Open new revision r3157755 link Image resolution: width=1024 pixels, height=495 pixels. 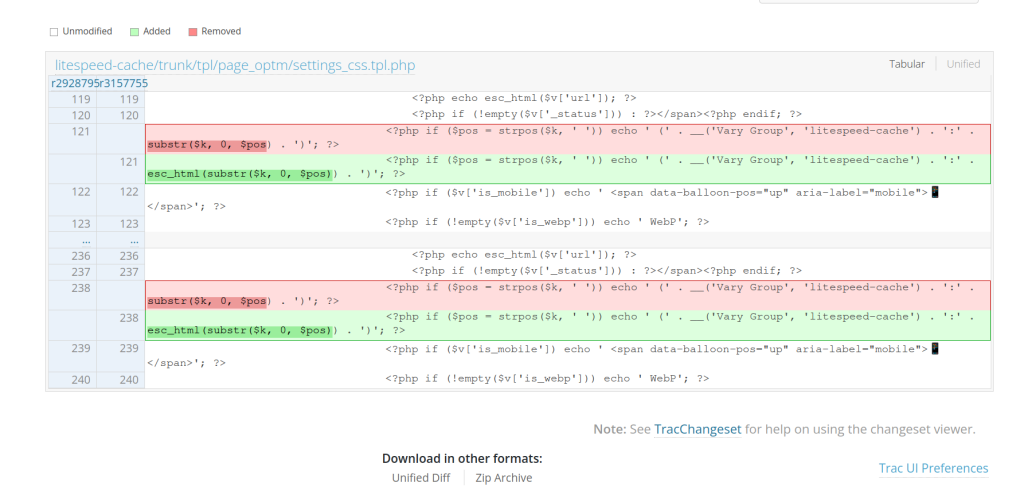coord(124,84)
